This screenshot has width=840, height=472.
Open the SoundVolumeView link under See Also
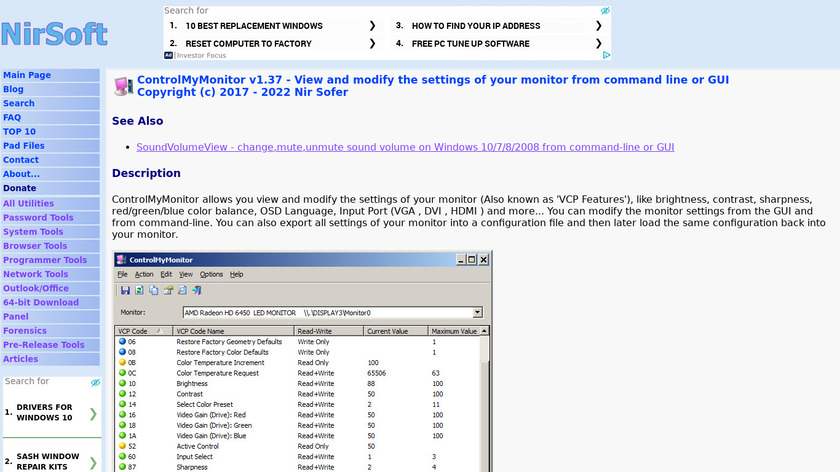[405, 147]
